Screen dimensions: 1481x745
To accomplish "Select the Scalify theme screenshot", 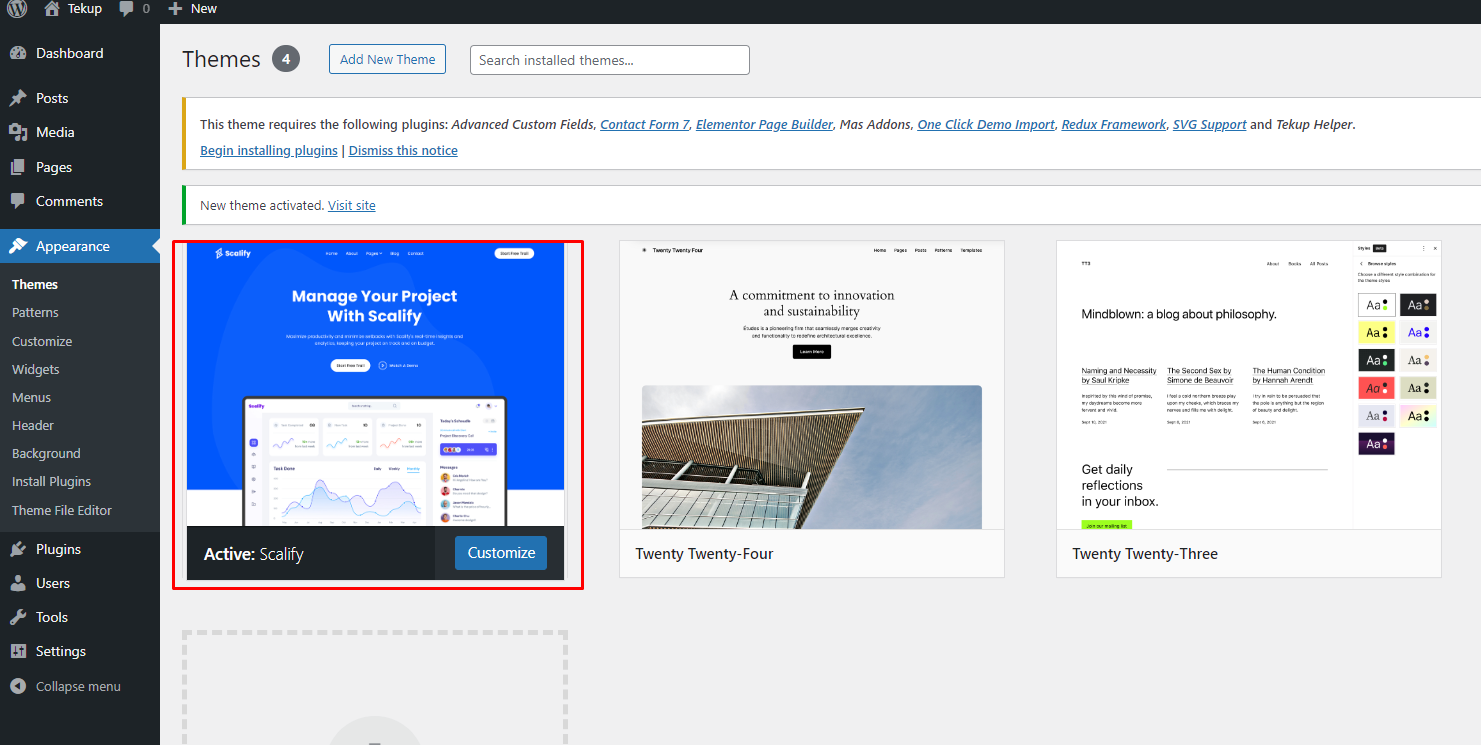I will click(376, 383).
